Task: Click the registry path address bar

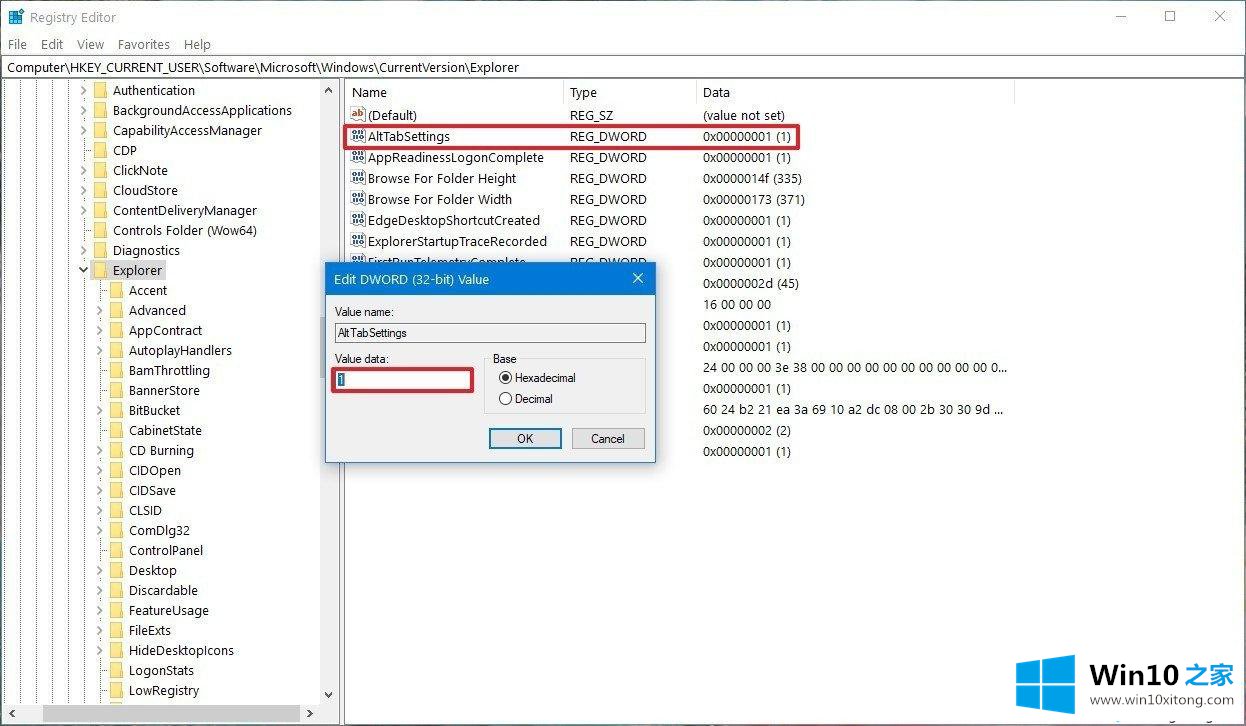Action: click(622, 67)
